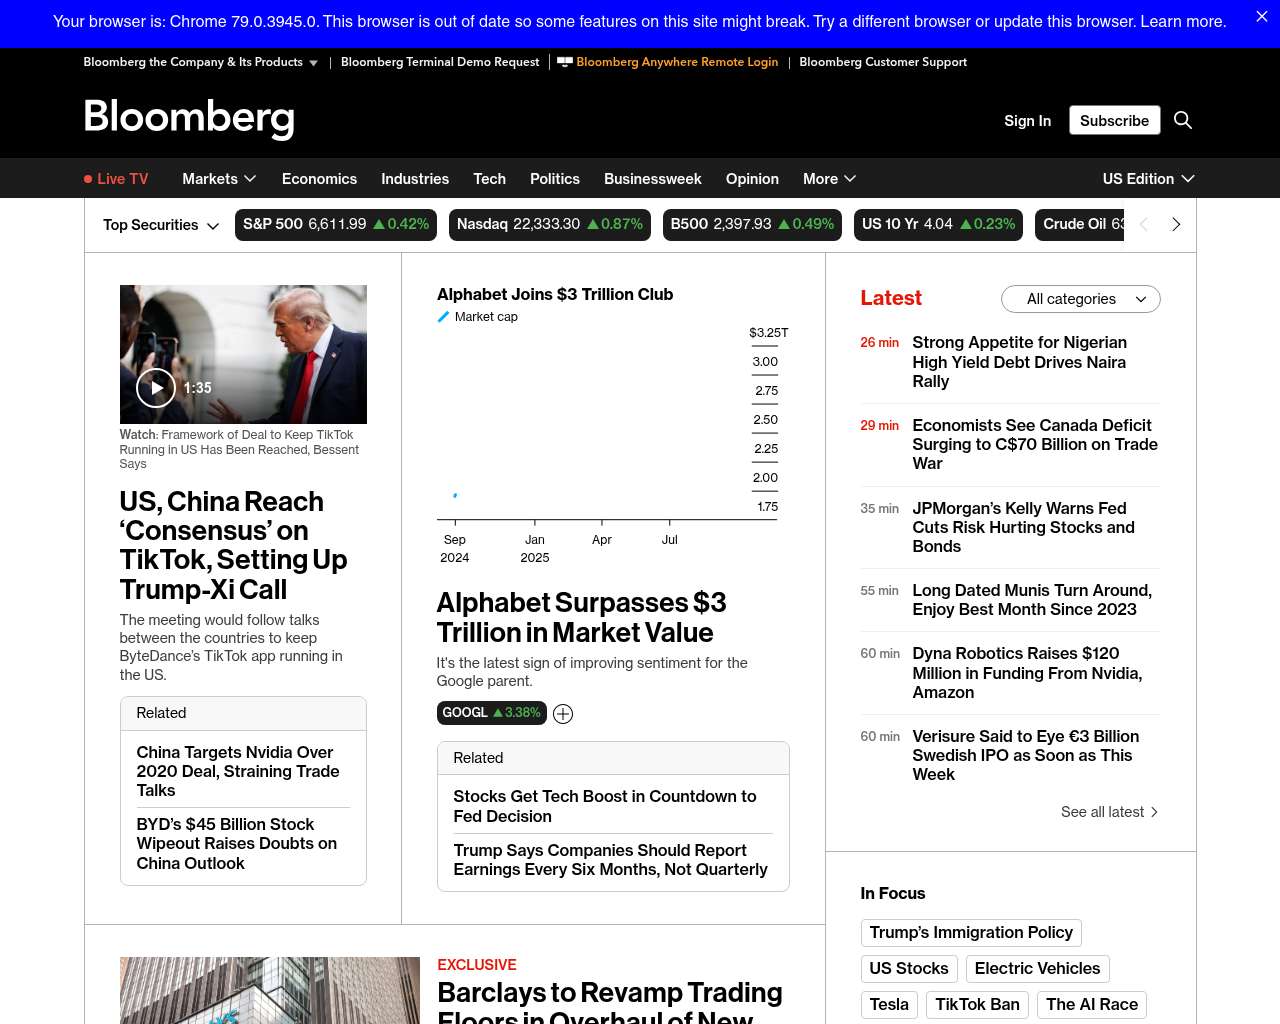Viewport: 1280px width, 1024px height.
Task: Open the Businessweek section
Action: click(653, 179)
